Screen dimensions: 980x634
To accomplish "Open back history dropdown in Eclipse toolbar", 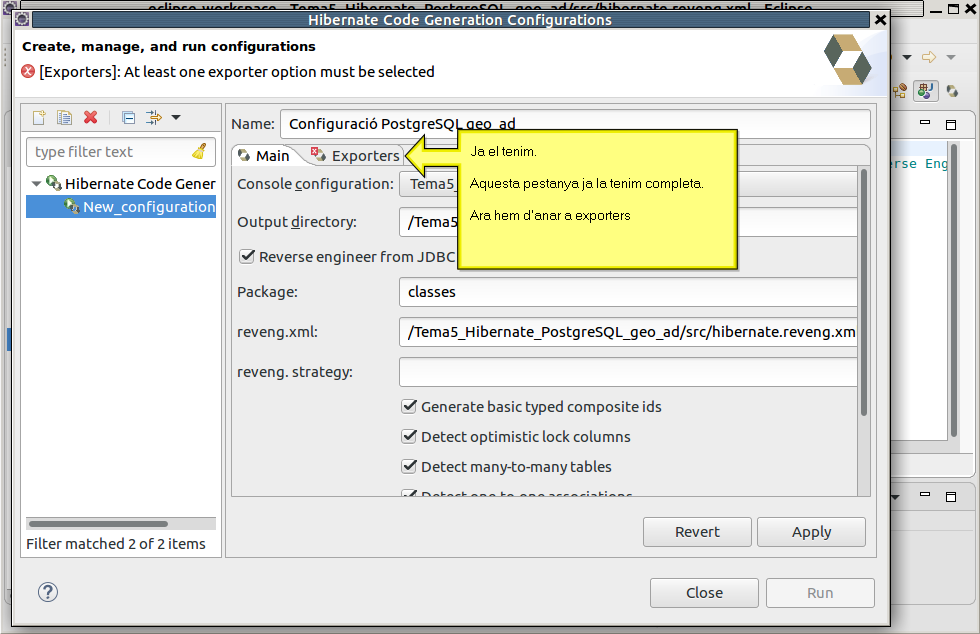I will coord(907,58).
